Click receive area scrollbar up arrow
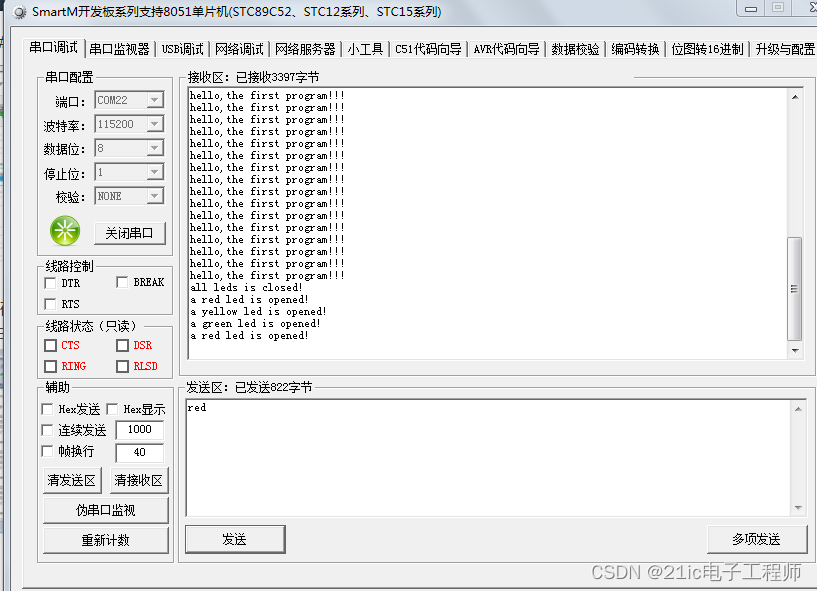Viewport: 817px width, 591px height. pos(795,97)
